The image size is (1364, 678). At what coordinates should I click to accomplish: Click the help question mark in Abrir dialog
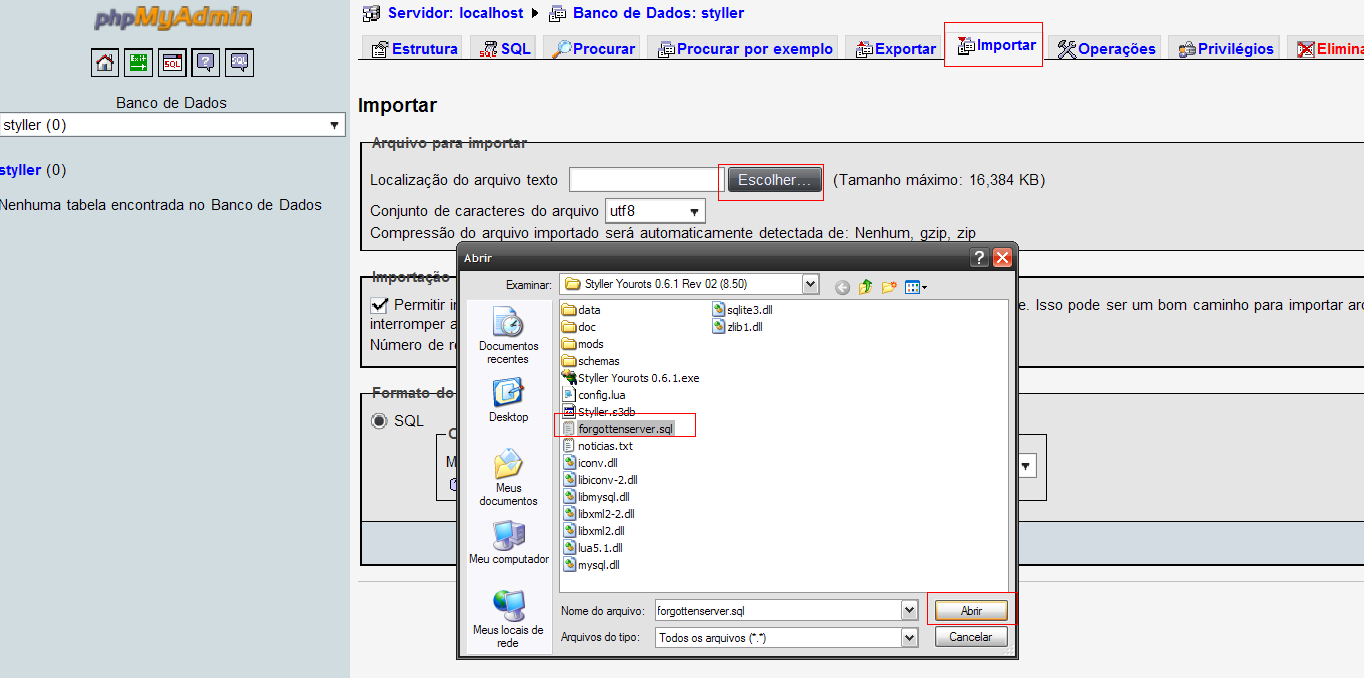coord(980,258)
